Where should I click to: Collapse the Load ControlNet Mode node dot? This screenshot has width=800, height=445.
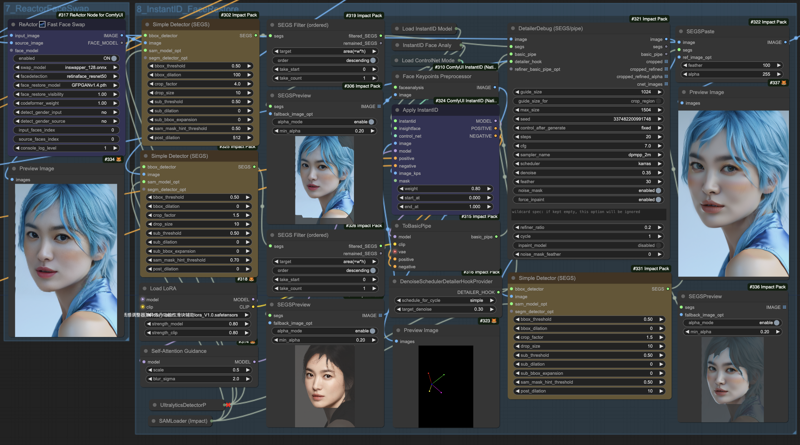point(397,60)
